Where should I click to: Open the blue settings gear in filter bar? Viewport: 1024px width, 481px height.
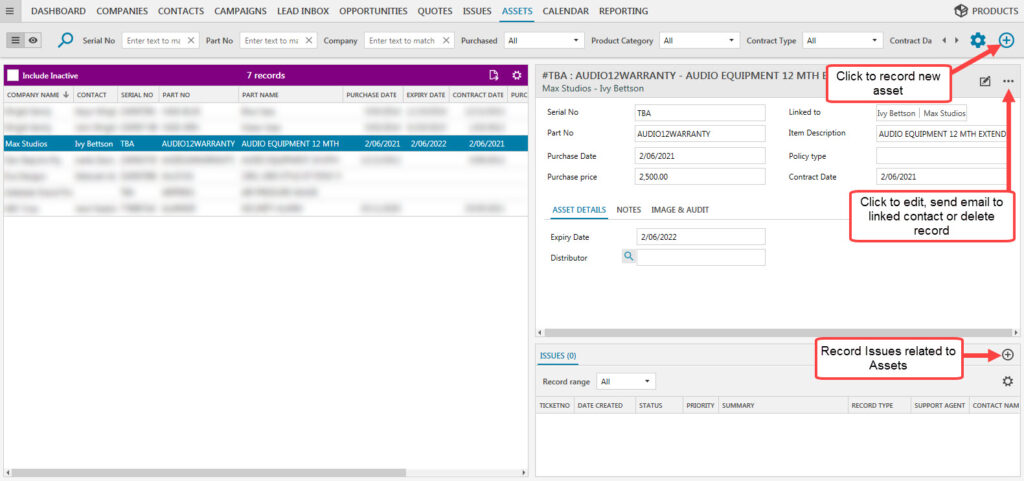pos(977,41)
